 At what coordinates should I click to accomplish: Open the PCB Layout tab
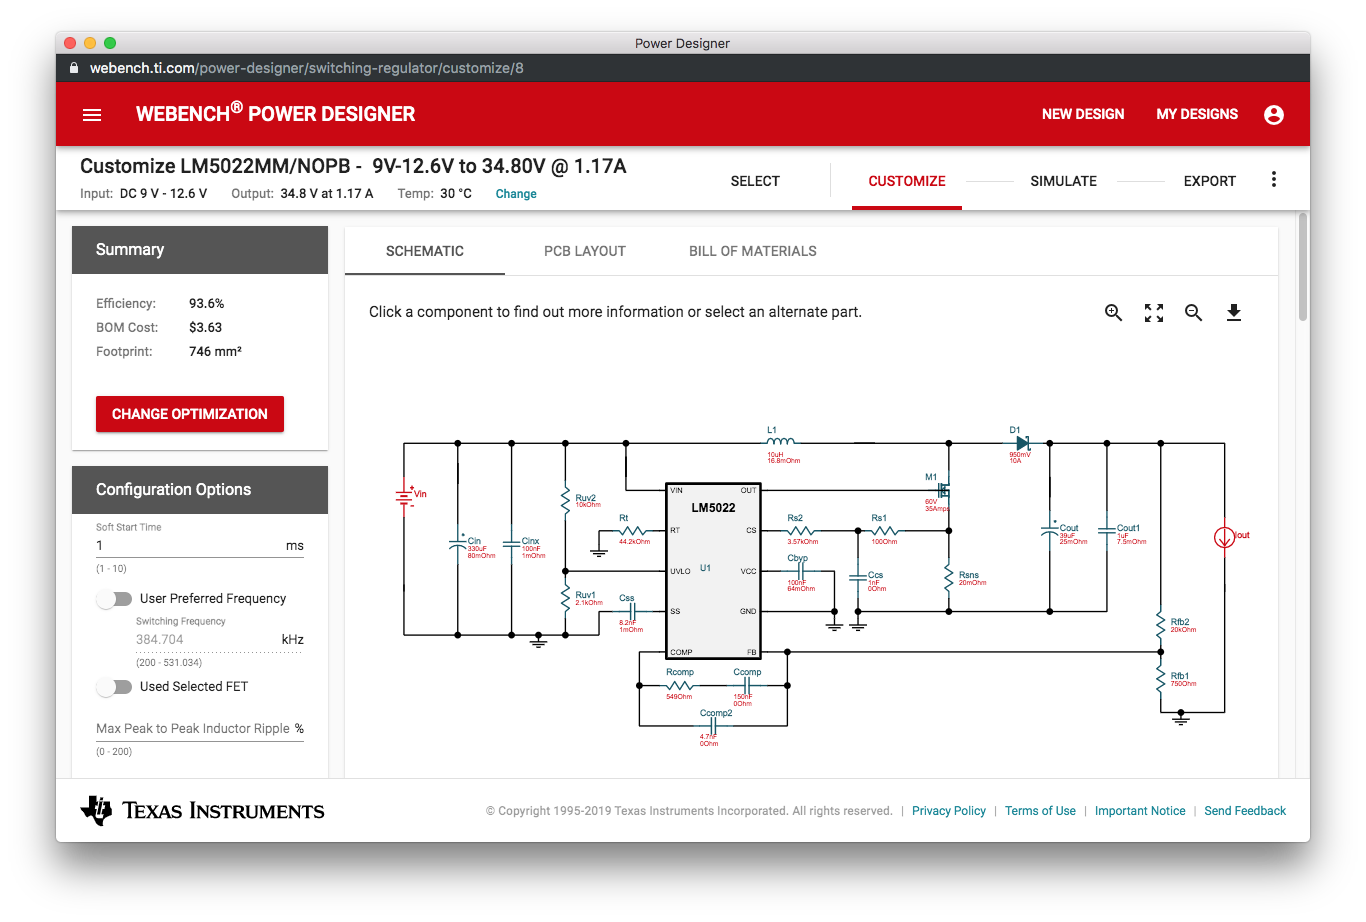click(x=585, y=251)
